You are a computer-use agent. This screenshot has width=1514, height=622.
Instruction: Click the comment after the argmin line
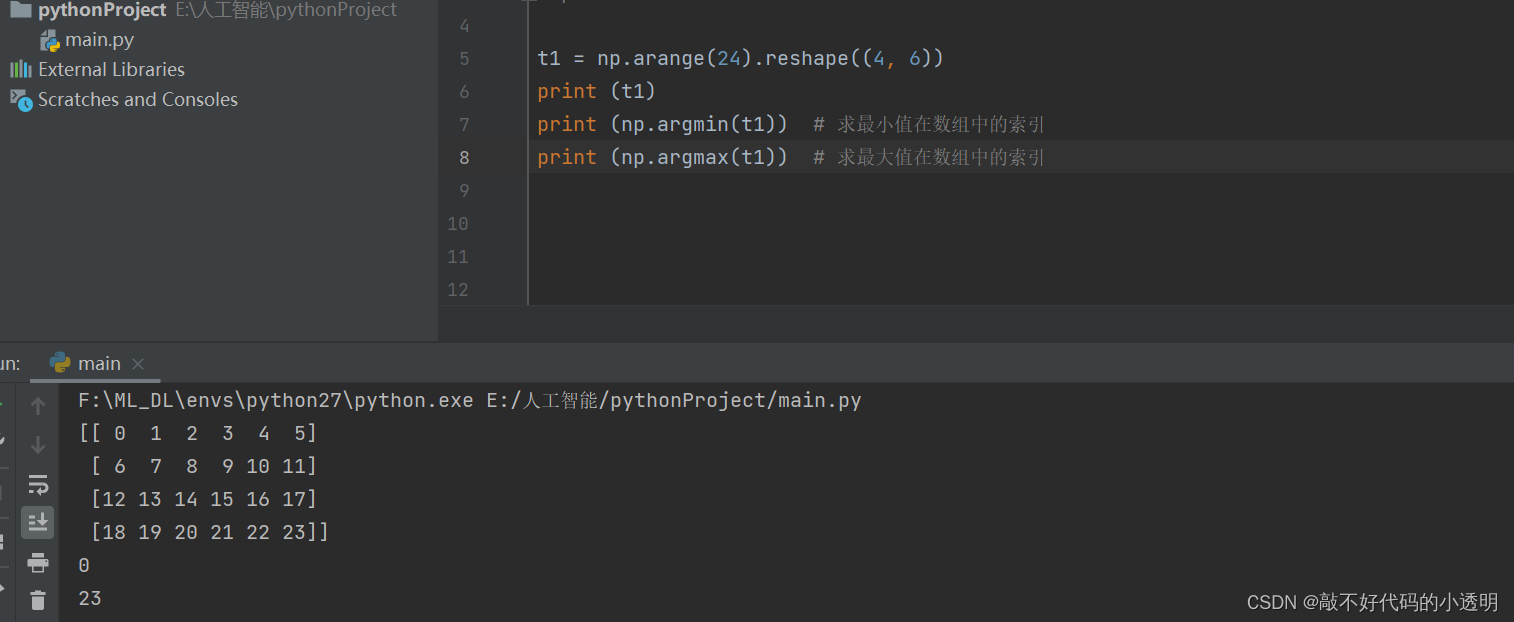point(929,125)
